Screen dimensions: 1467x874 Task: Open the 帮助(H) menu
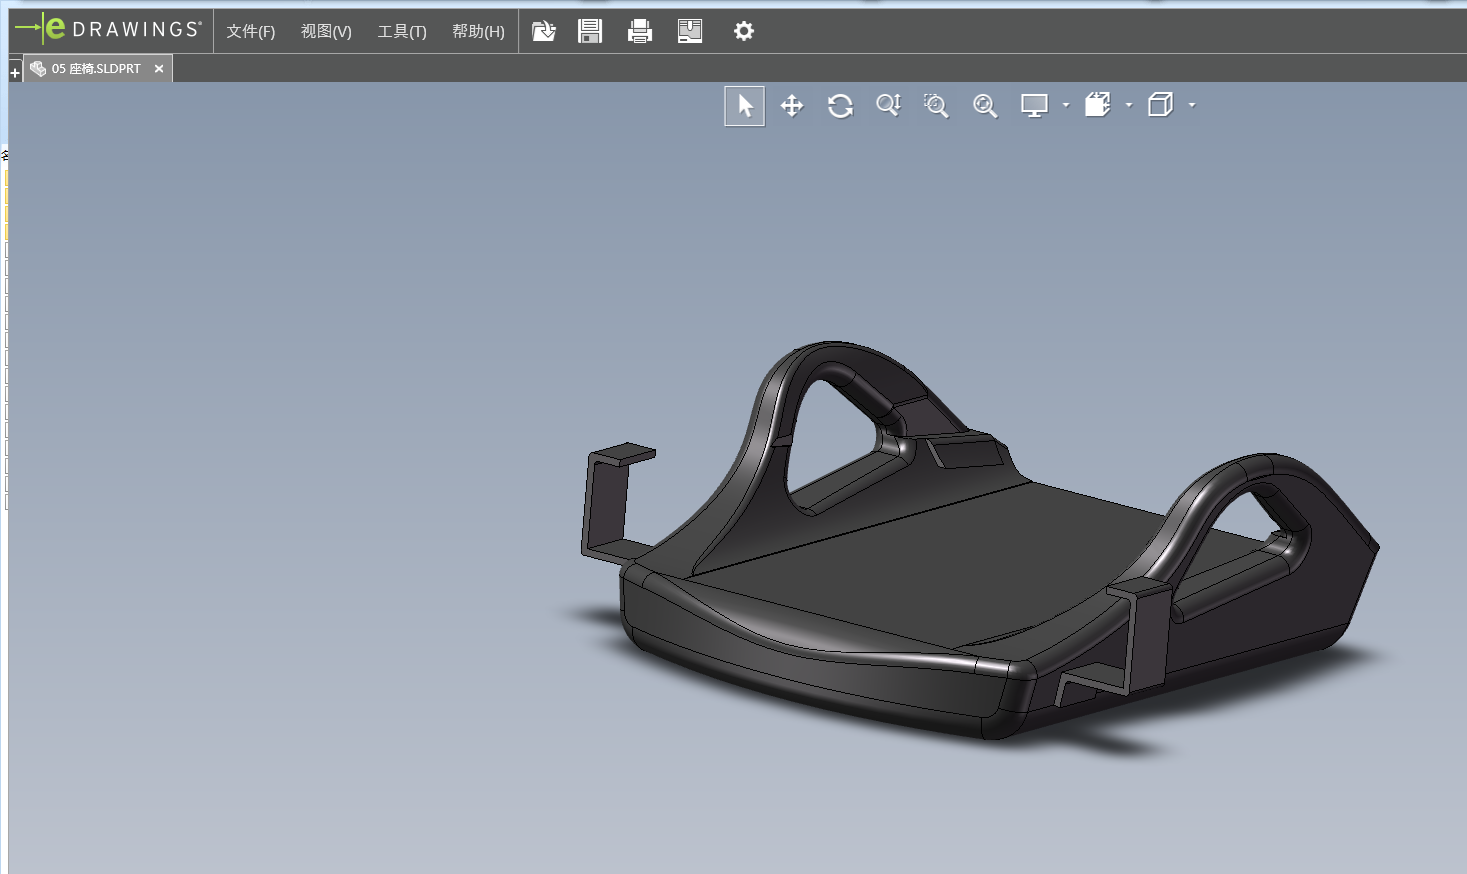click(x=478, y=31)
